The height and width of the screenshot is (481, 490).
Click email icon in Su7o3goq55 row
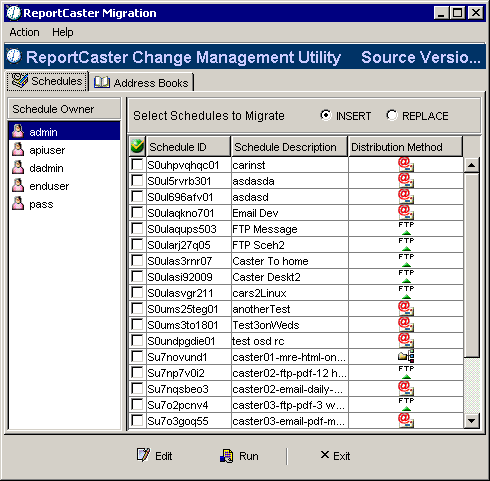(406, 421)
